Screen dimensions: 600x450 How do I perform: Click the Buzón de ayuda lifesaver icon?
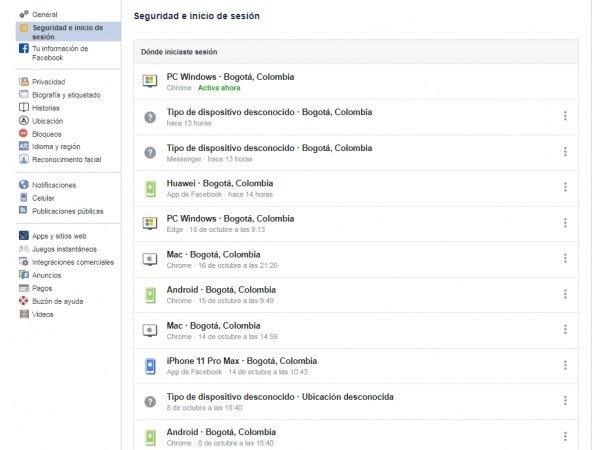pyautogui.click(x=23, y=301)
